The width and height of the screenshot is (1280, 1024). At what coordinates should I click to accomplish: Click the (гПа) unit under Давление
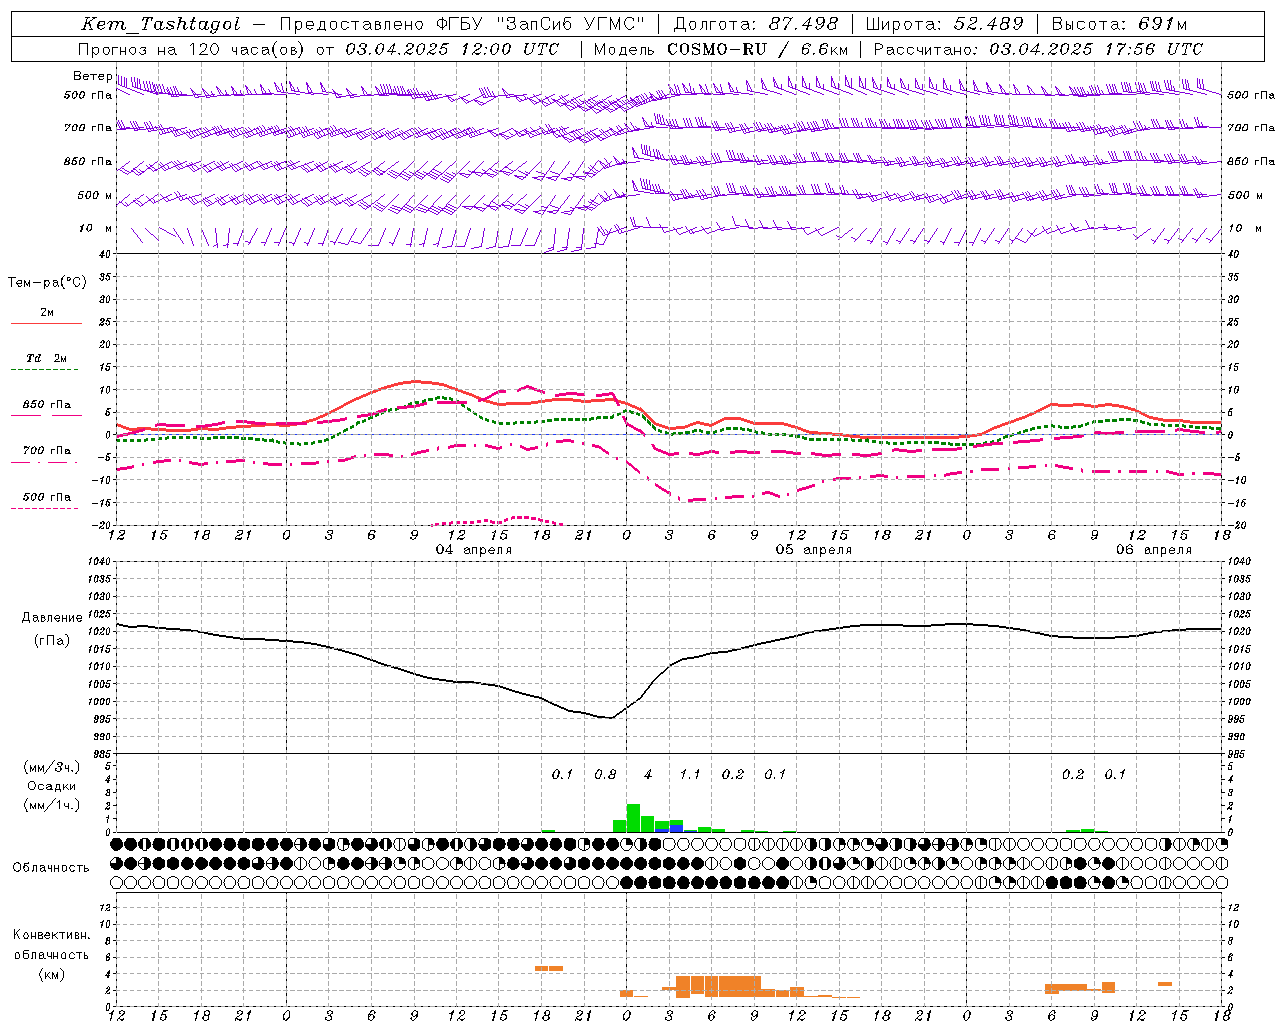tap(50, 641)
